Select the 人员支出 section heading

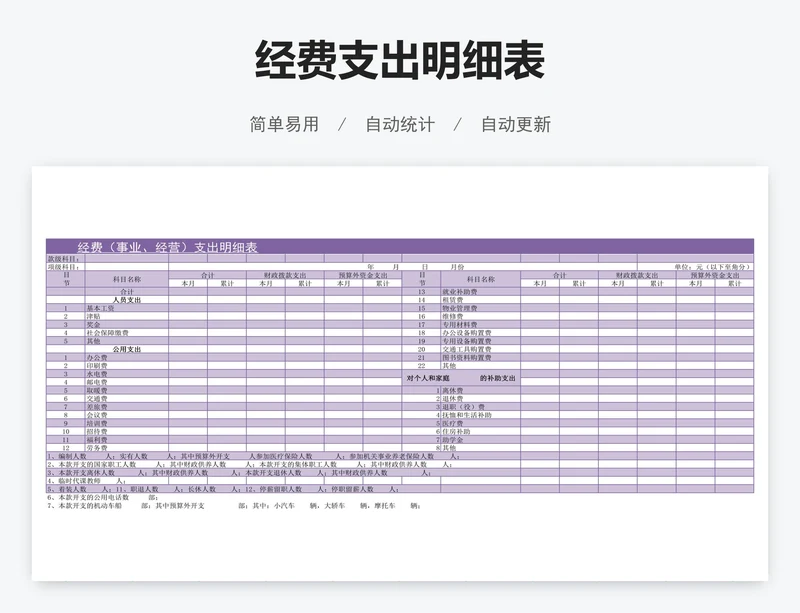coord(127,300)
